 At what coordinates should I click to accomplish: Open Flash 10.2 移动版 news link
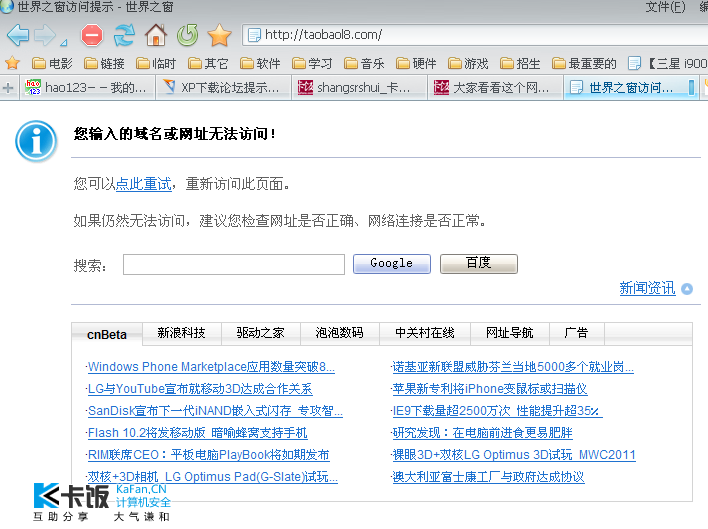click(x=197, y=433)
